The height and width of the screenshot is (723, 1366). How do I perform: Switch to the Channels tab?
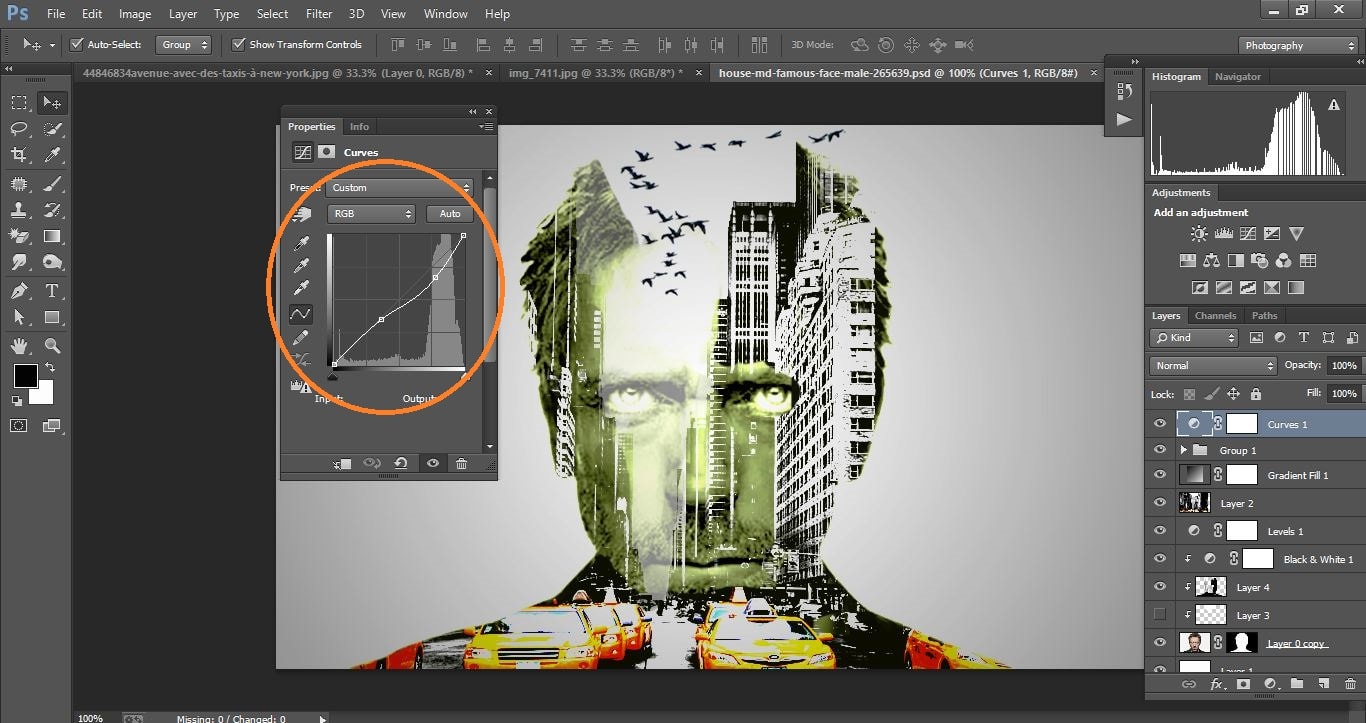click(x=1215, y=315)
